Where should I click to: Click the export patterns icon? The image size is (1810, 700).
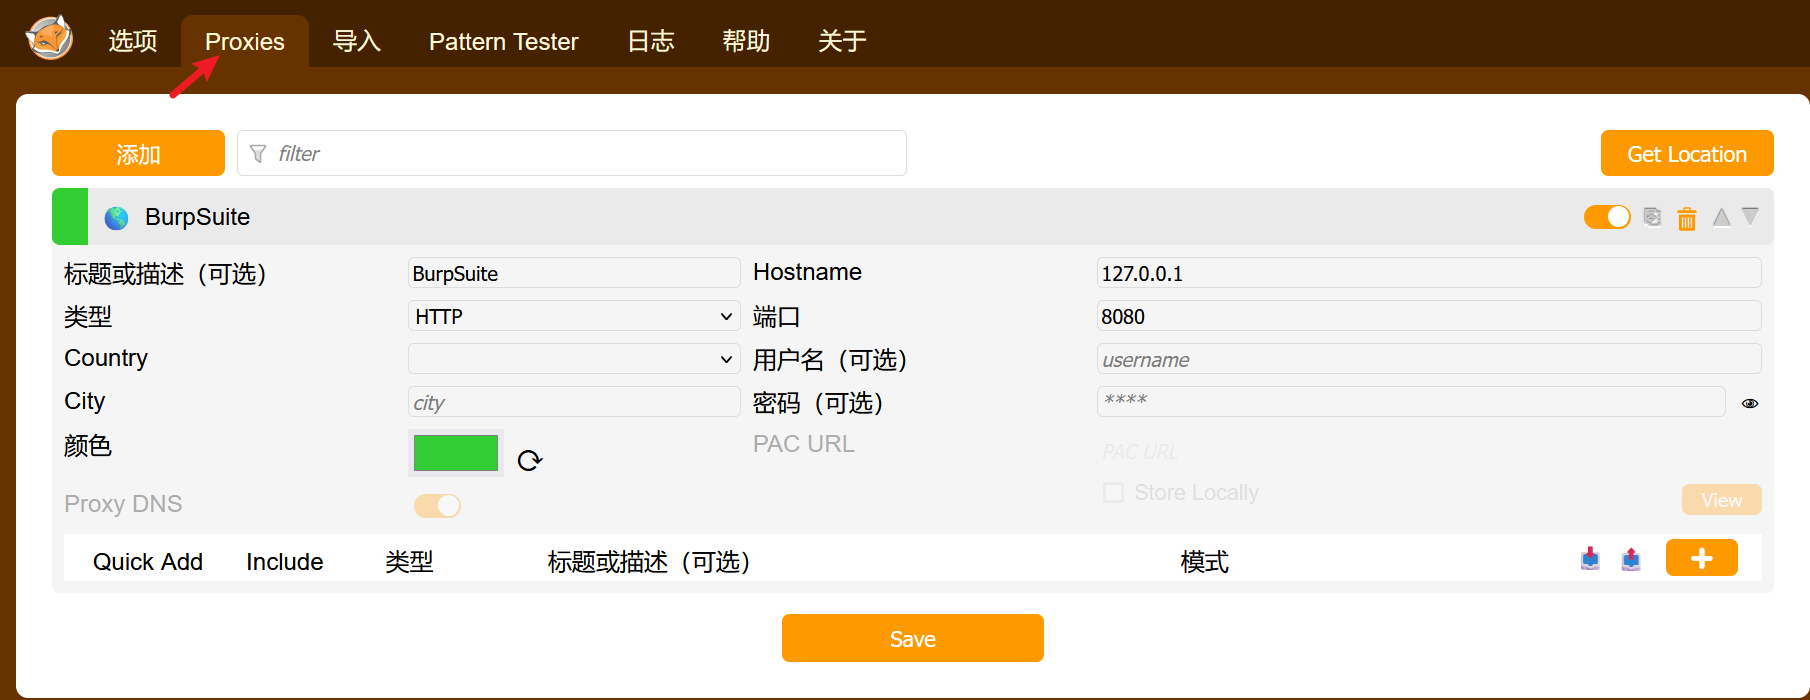(1631, 559)
